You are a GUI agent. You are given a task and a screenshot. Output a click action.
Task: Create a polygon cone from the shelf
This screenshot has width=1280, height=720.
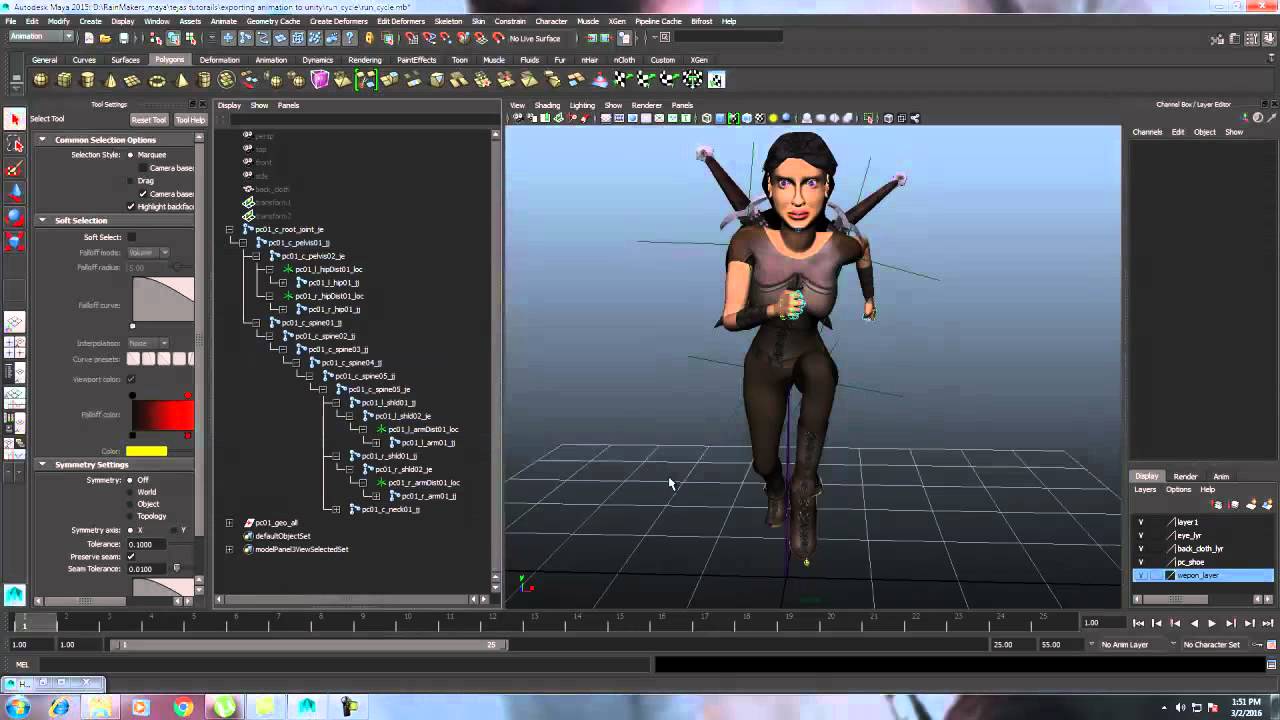[x=110, y=80]
